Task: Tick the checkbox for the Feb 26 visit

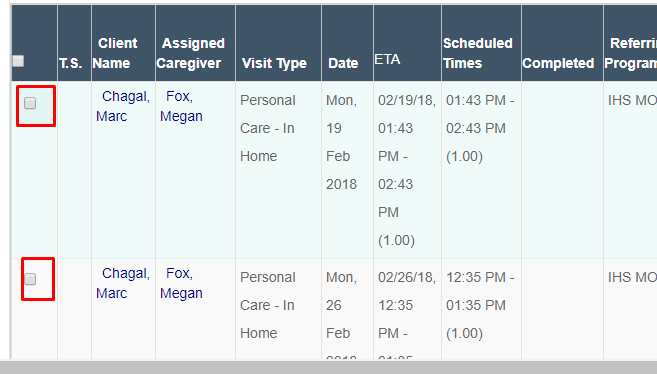Action: tap(30, 279)
